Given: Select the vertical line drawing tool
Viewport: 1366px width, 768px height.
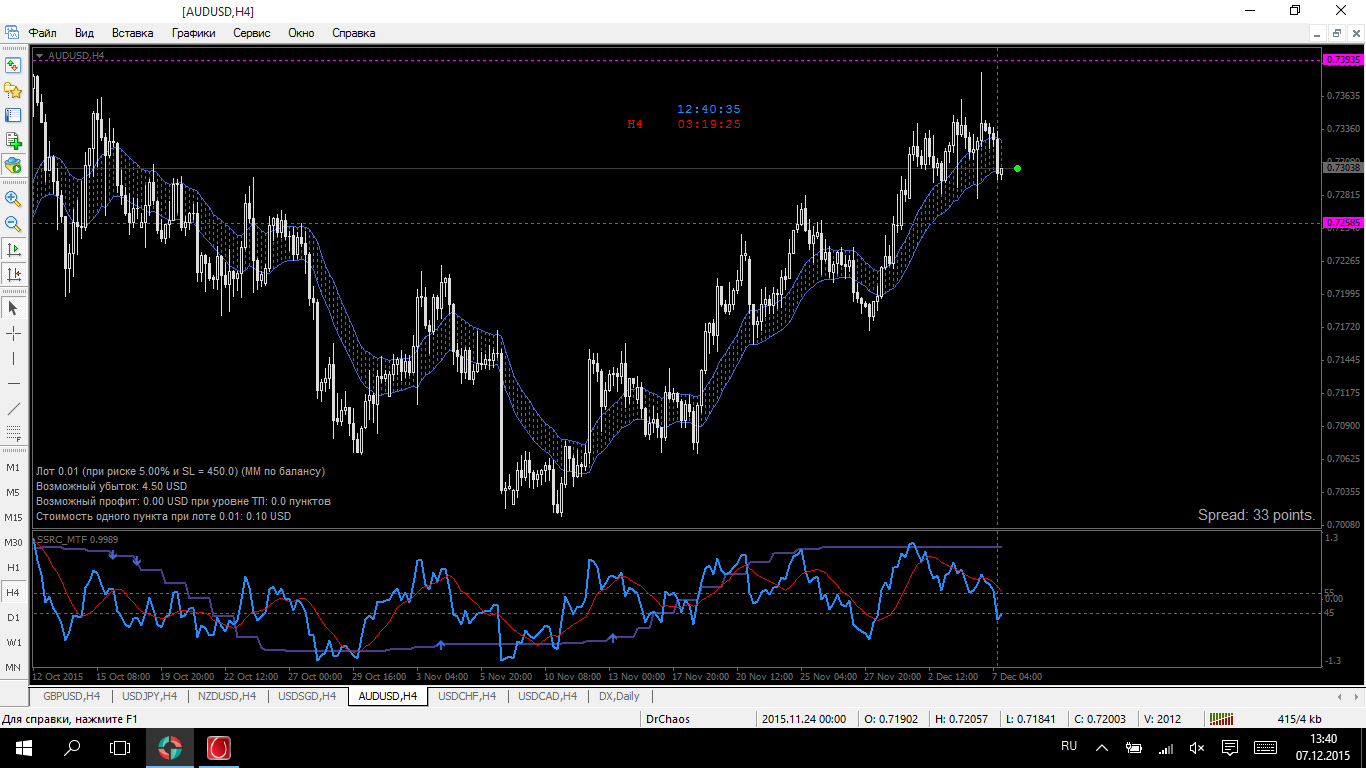Looking at the screenshot, I should click(x=13, y=358).
